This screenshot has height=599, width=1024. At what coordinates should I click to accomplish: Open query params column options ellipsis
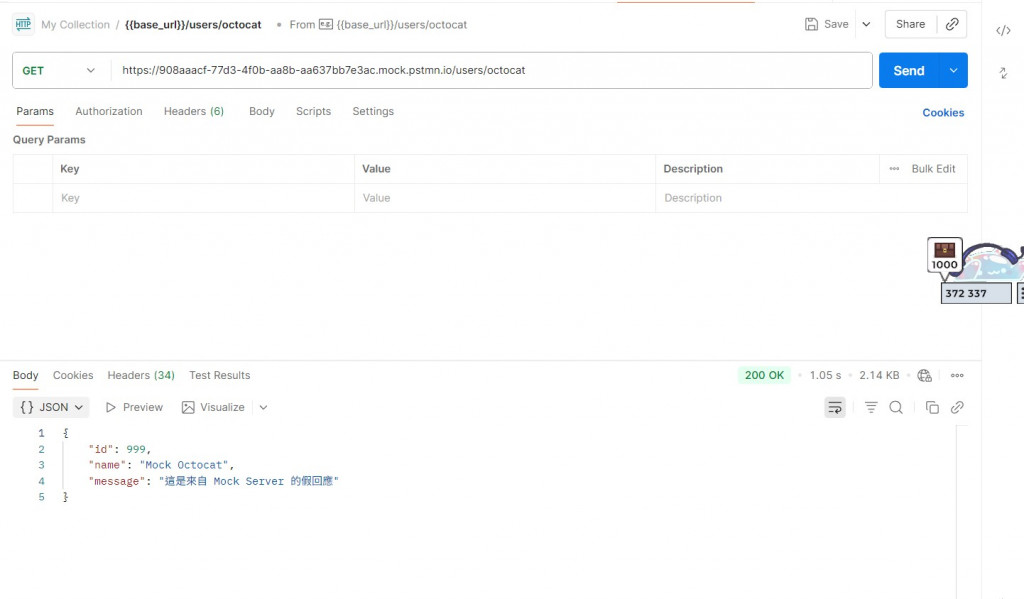894,169
